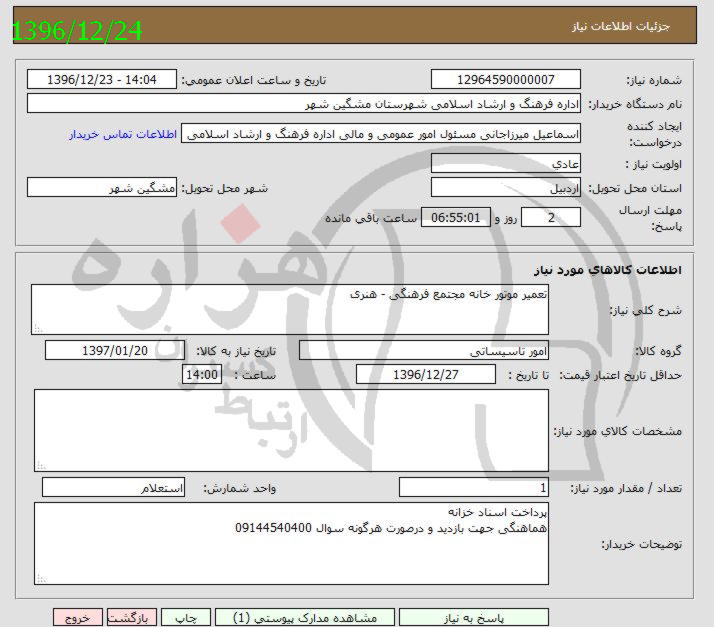Click the اولویت نیاز field showing عادی
Screen dimensions: 714x627
click(505, 163)
